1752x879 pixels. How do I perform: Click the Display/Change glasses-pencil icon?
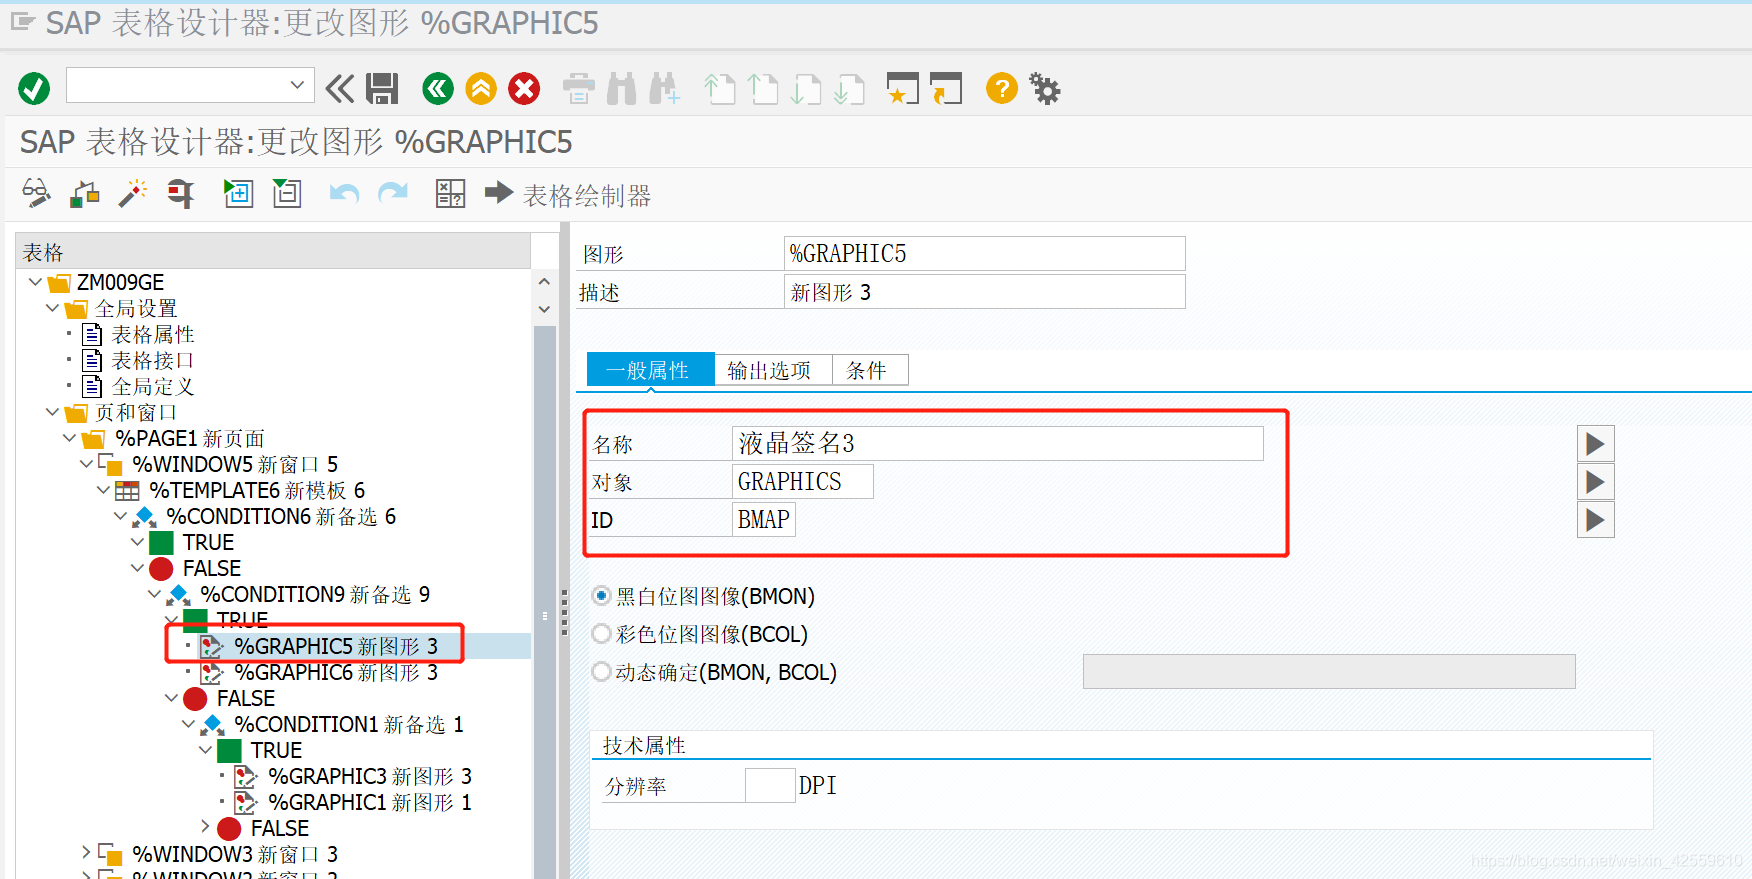(x=36, y=193)
